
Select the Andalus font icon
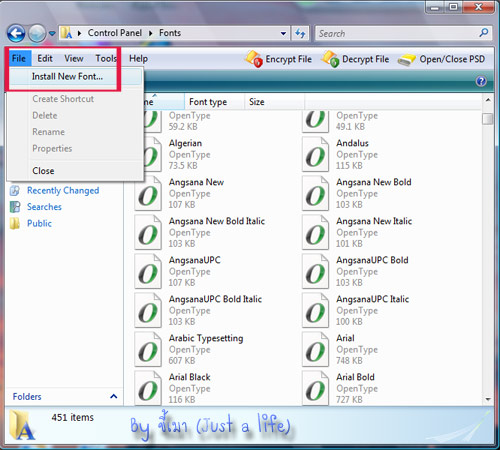pos(315,154)
